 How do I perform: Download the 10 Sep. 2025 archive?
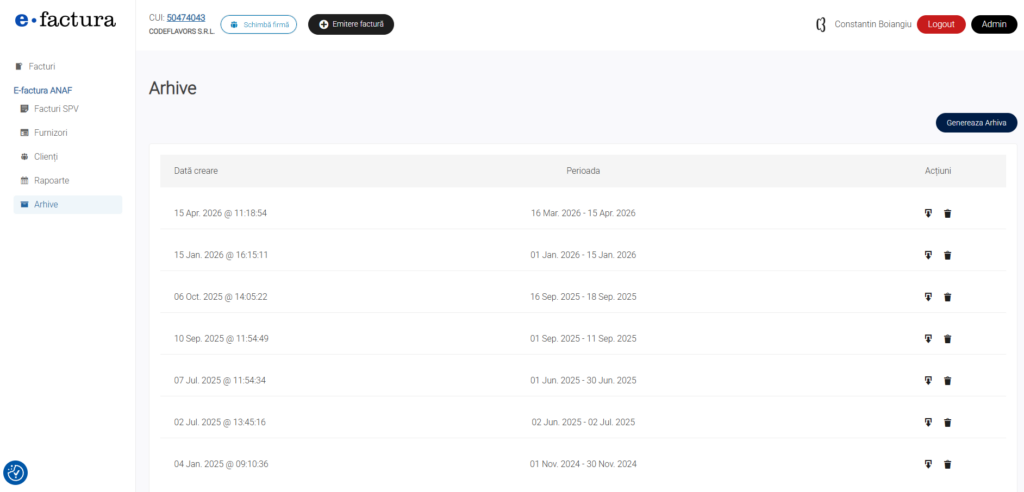[x=928, y=339]
